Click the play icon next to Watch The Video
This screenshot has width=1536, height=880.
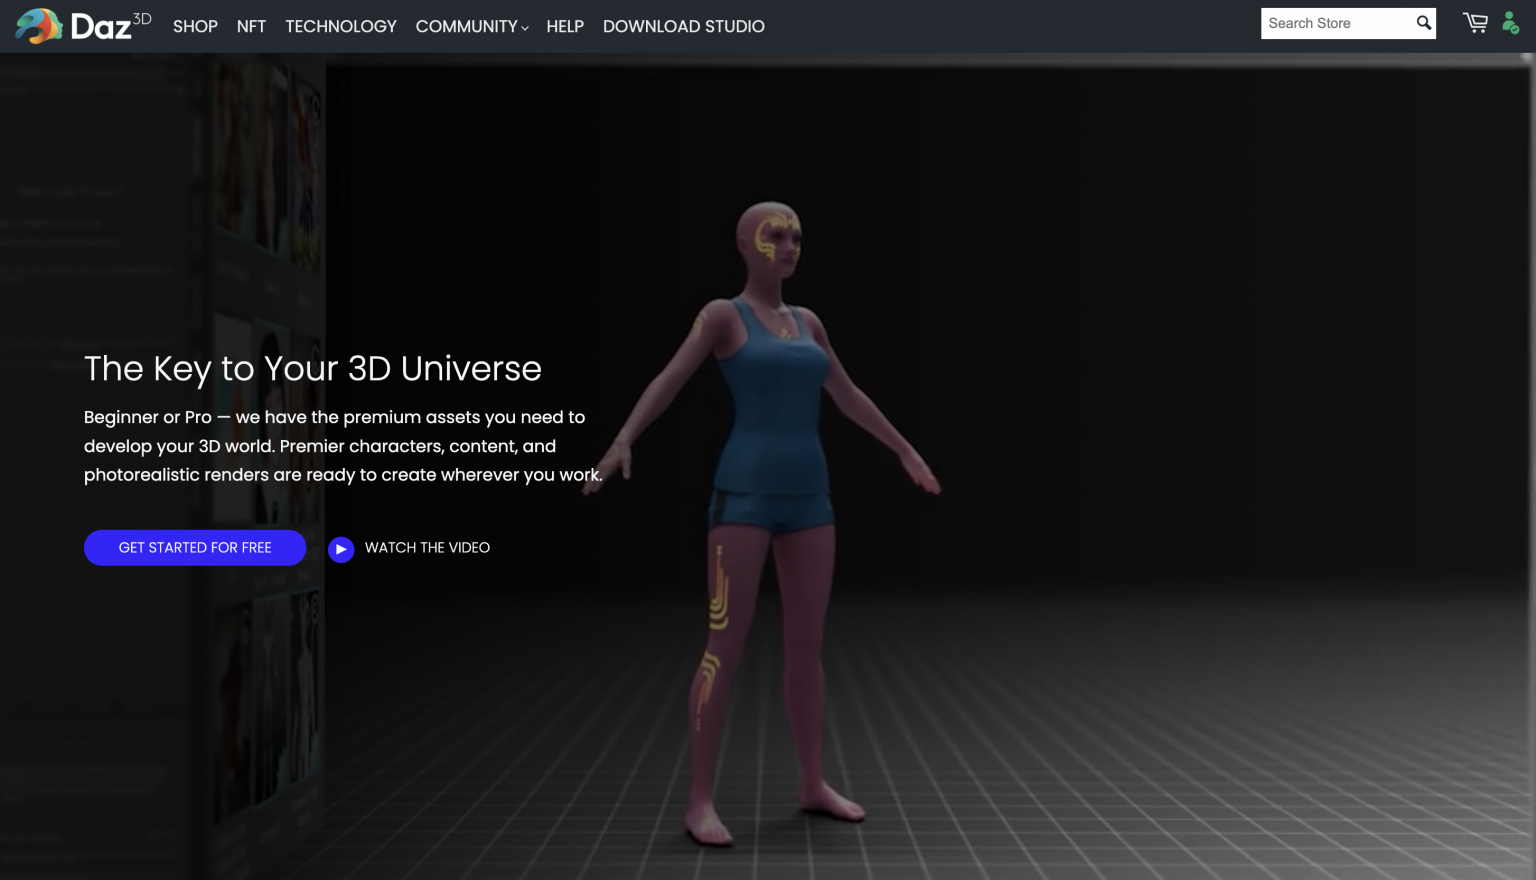(x=341, y=548)
